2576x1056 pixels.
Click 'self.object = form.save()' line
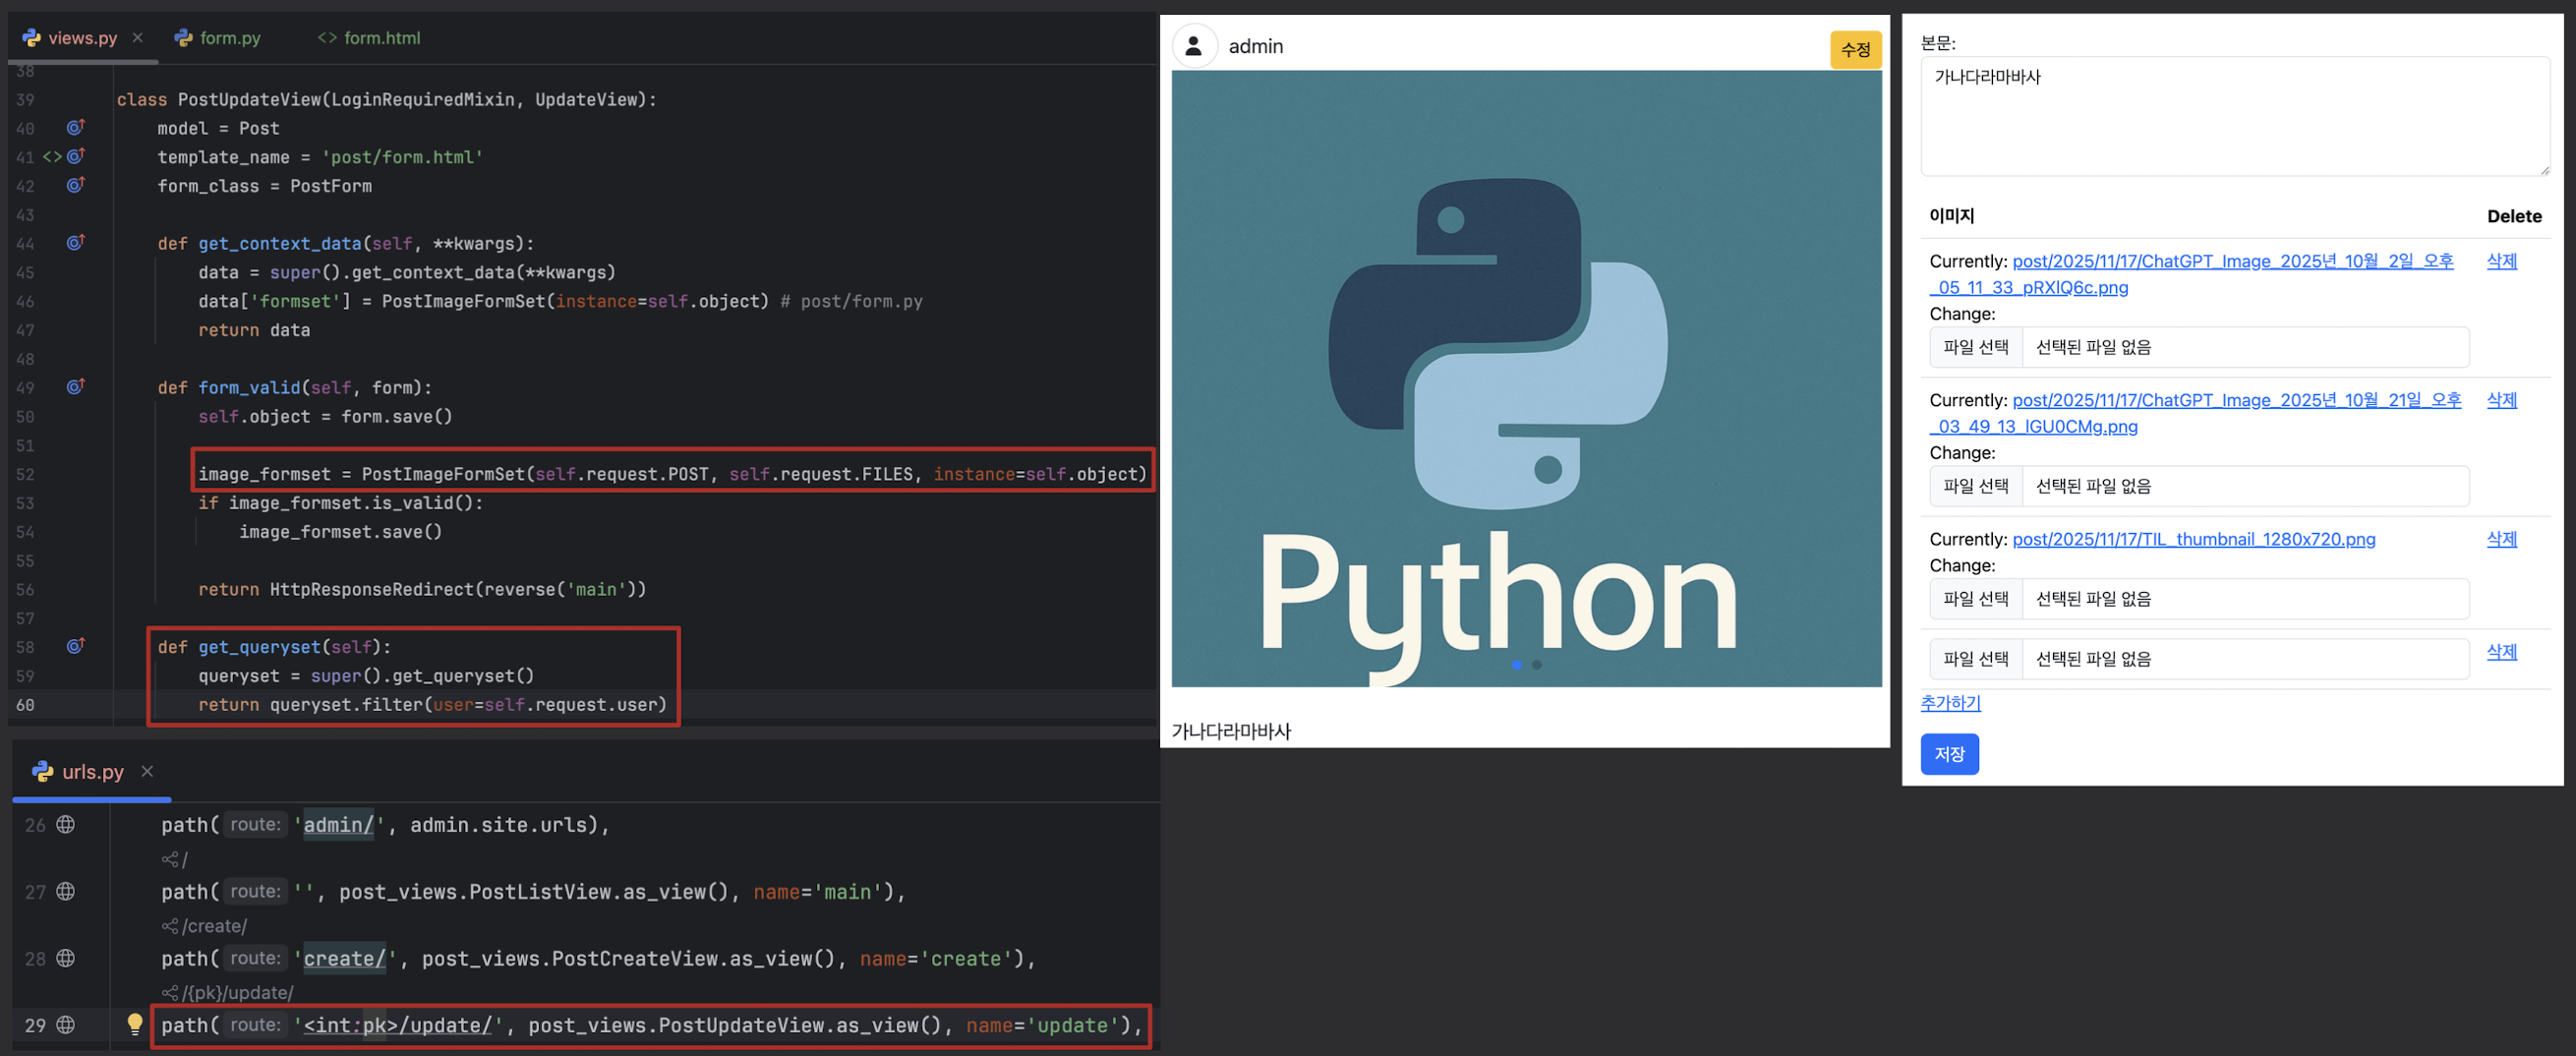pos(325,417)
